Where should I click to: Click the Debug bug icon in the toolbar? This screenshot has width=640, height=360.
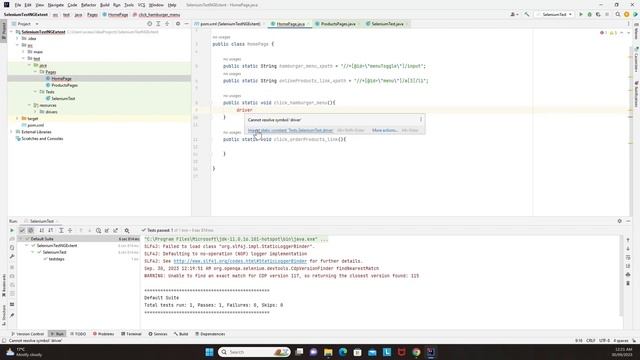[x=589, y=14]
